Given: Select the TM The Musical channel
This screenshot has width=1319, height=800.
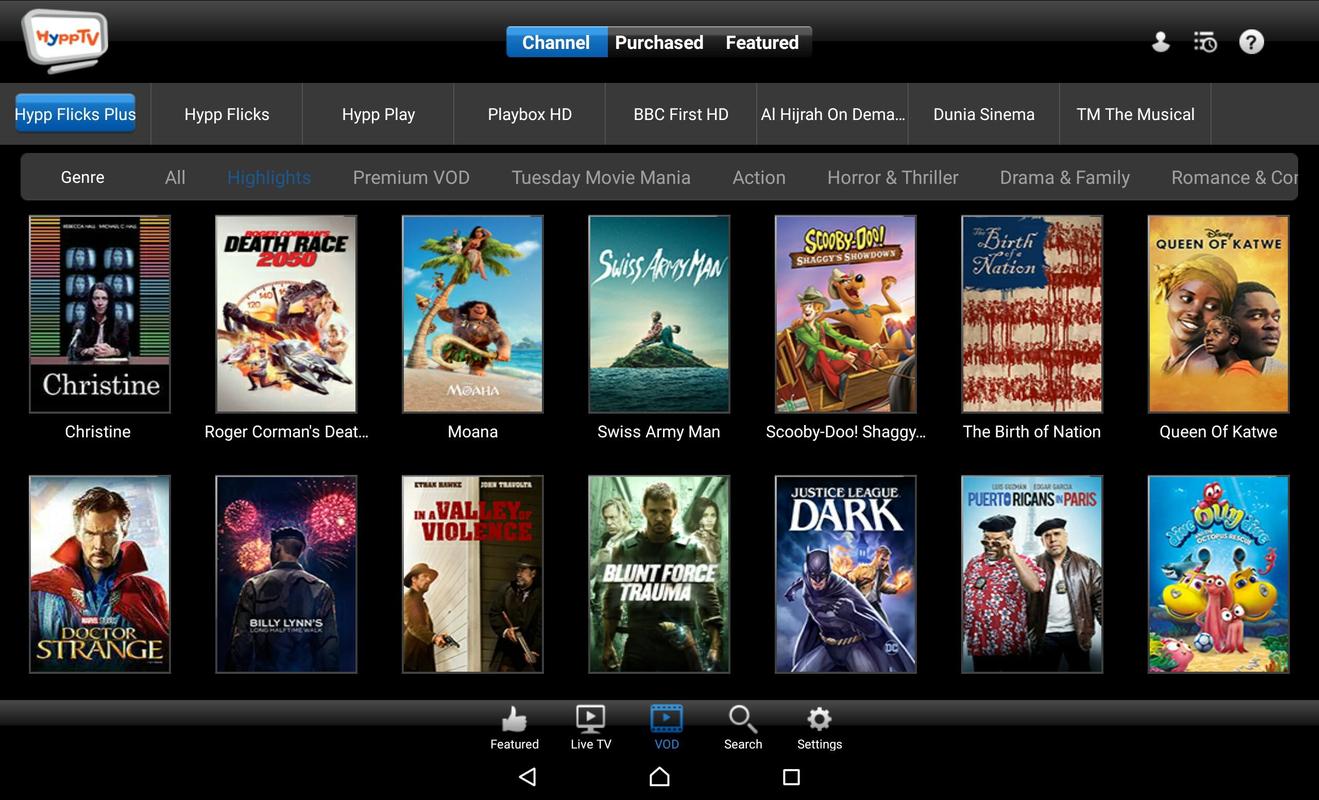Looking at the screenshot, I should (x=1136, y=114).
